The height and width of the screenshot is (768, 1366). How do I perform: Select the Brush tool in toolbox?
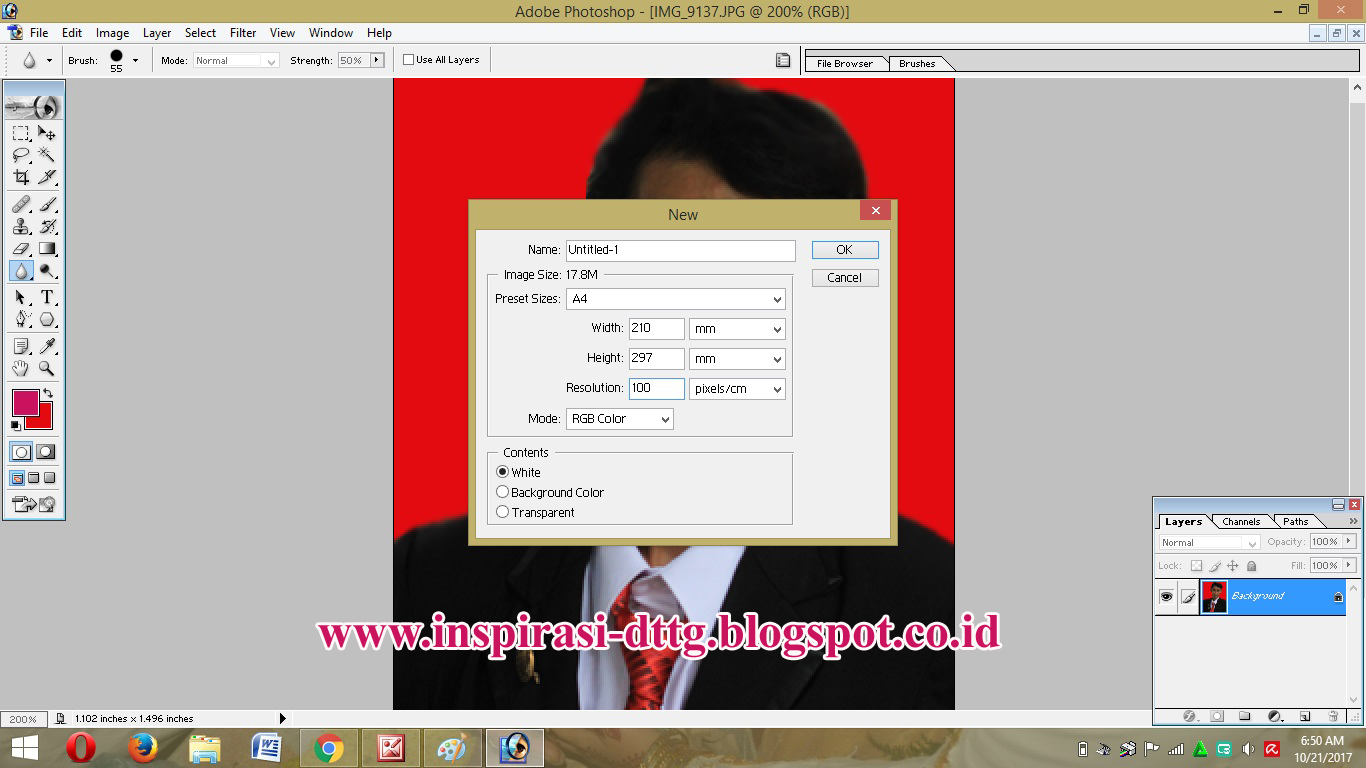tap(47, 204)
